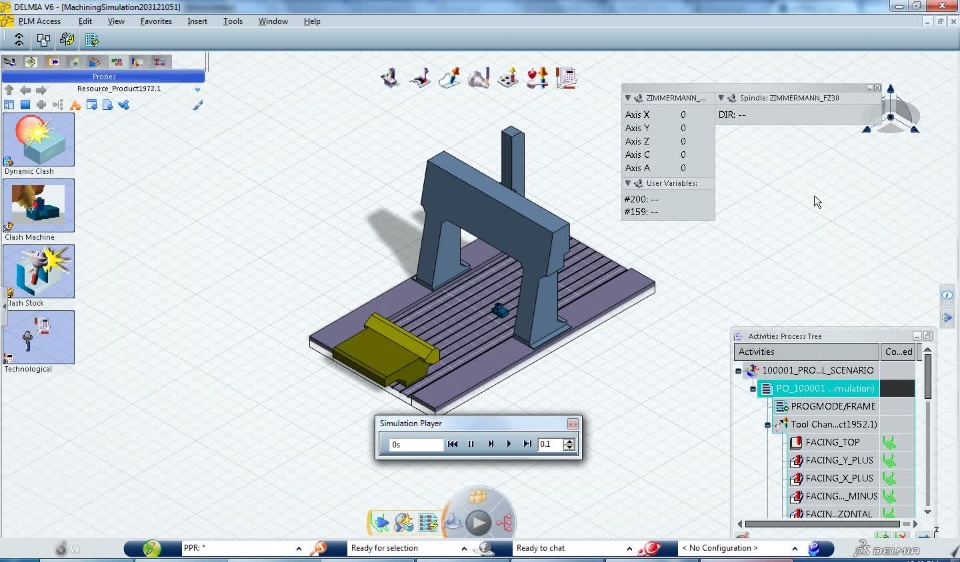The height and width of the screenshot is (562, 960).
Task: Collapse the ZIMMERMANN axis section triangle
Action: point(628,98)
